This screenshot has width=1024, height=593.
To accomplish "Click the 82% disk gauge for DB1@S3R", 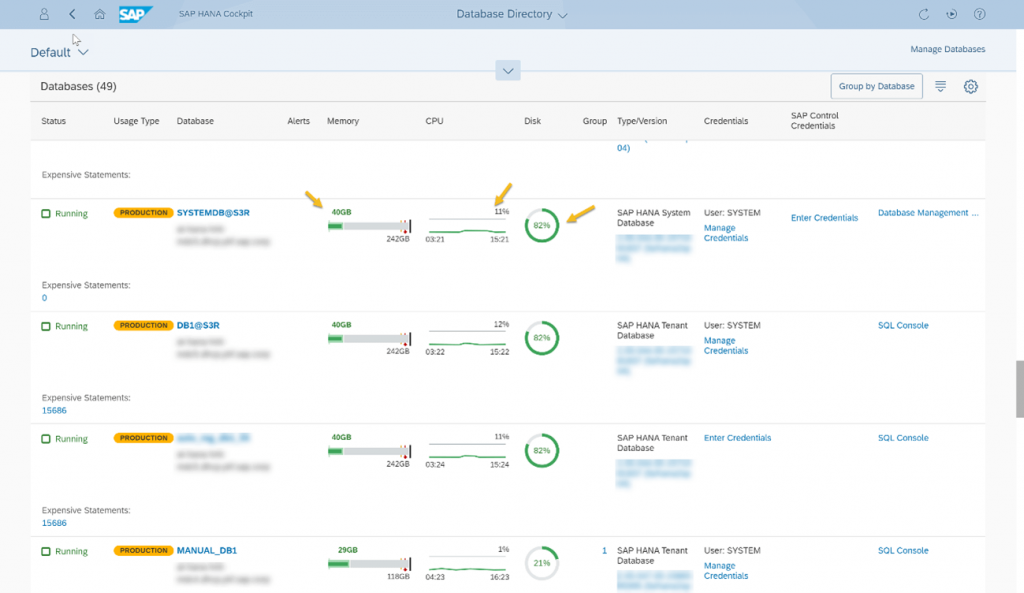I will pos(541,338).
